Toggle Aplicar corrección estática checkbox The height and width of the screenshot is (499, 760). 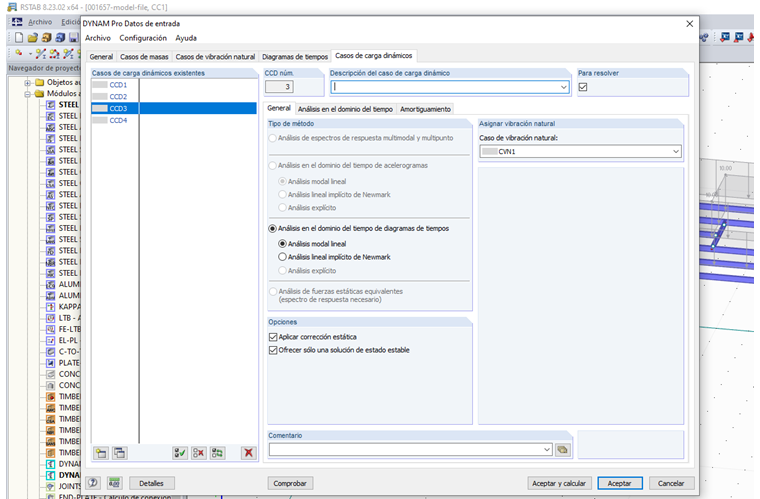tap(273, 337)
